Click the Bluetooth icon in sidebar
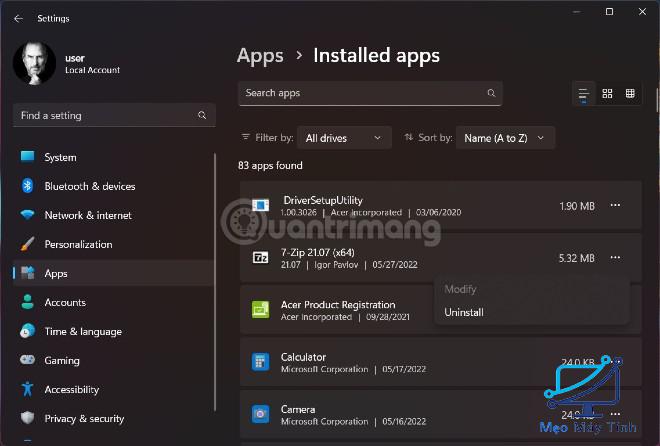660x446 pixels. [x=27, y=186]
